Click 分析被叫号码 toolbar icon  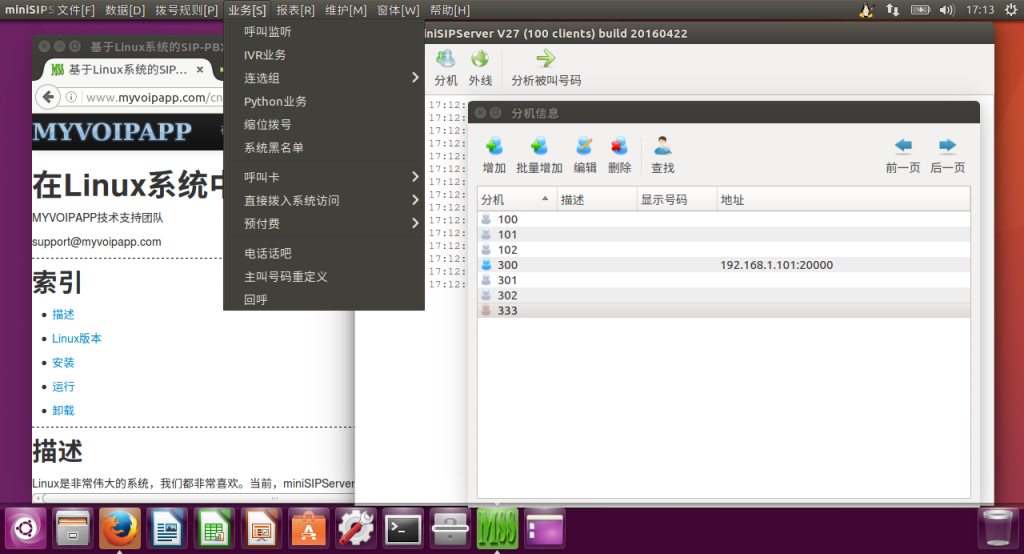tap(545, 60)
